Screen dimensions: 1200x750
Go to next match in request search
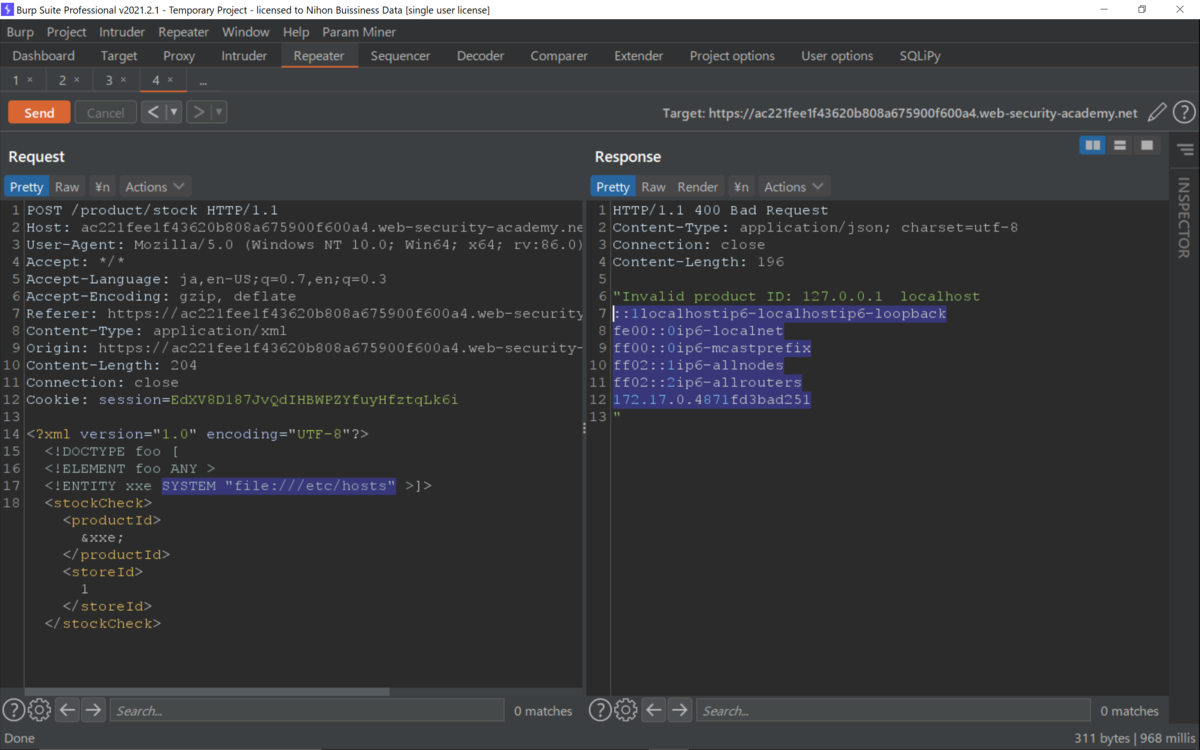93,710
